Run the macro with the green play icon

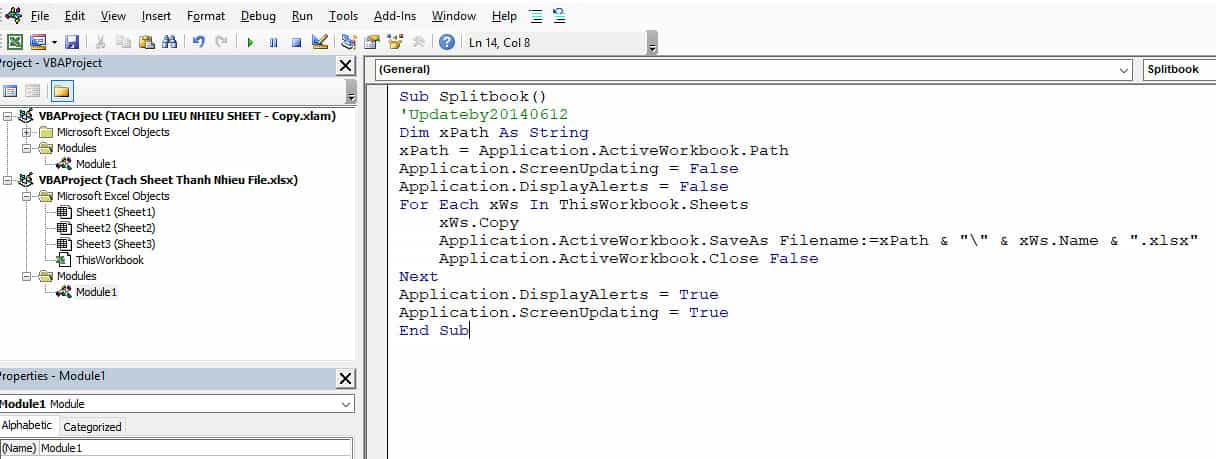[x=250, y=42]
